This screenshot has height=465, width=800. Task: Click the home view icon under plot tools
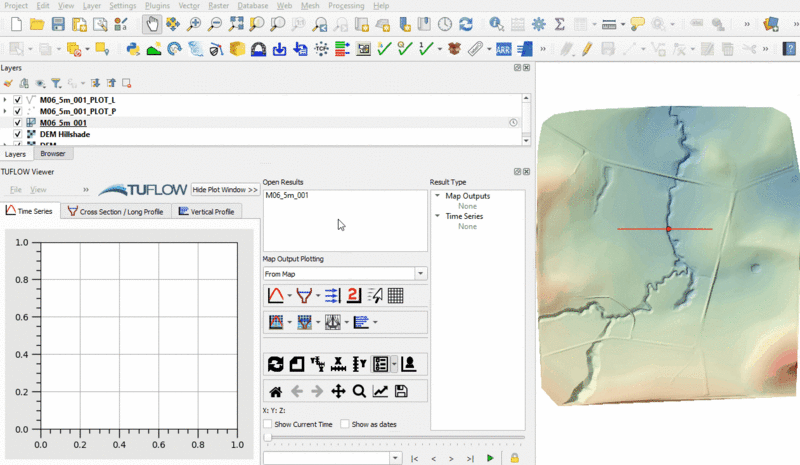point(275,391)
